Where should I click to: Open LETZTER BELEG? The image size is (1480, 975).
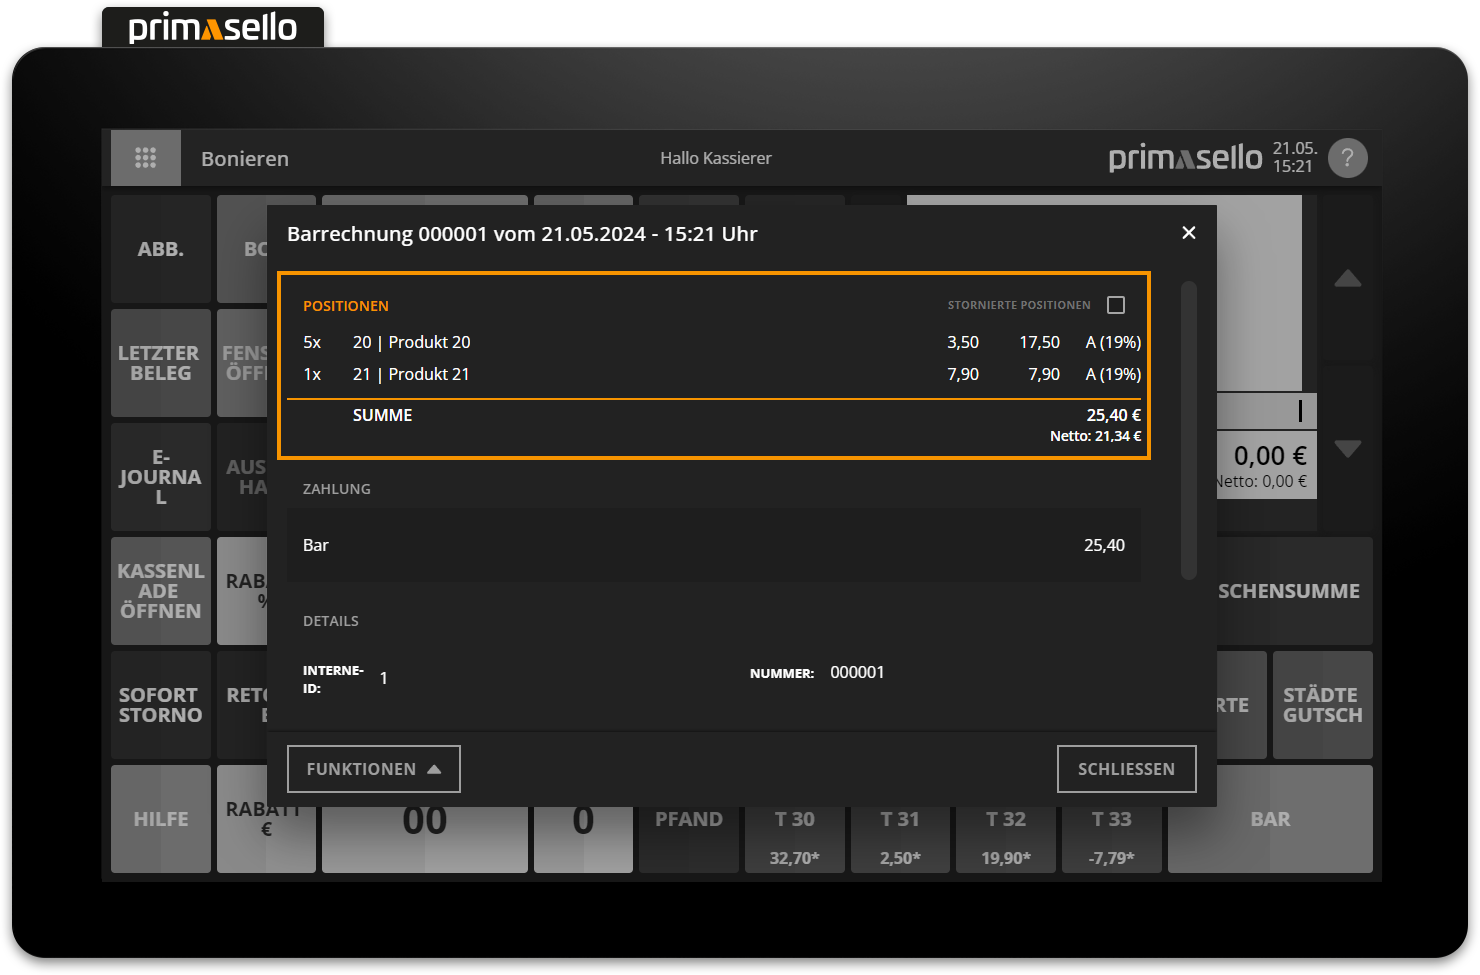(x=160, y=363)
